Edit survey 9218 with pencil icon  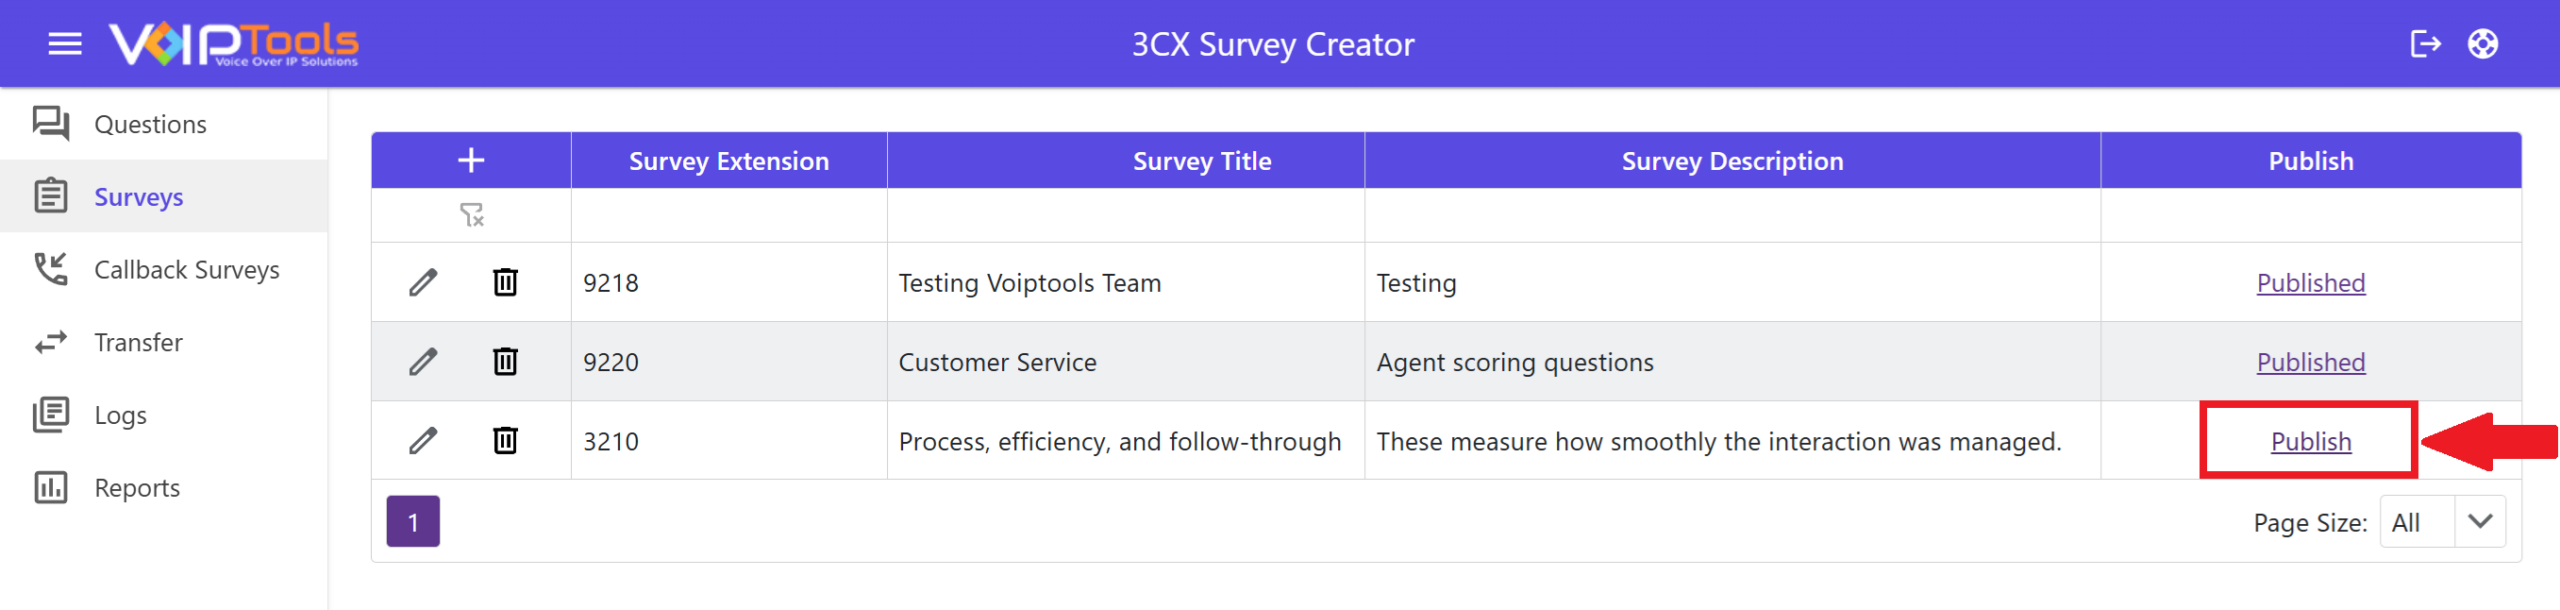[x=423, y=283]
